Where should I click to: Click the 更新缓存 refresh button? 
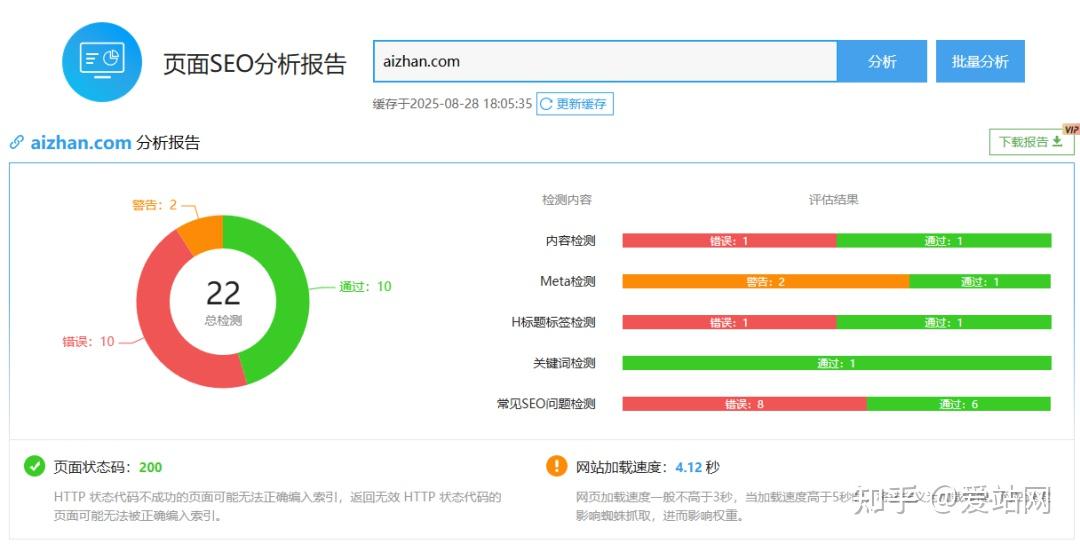click(574, 104)
